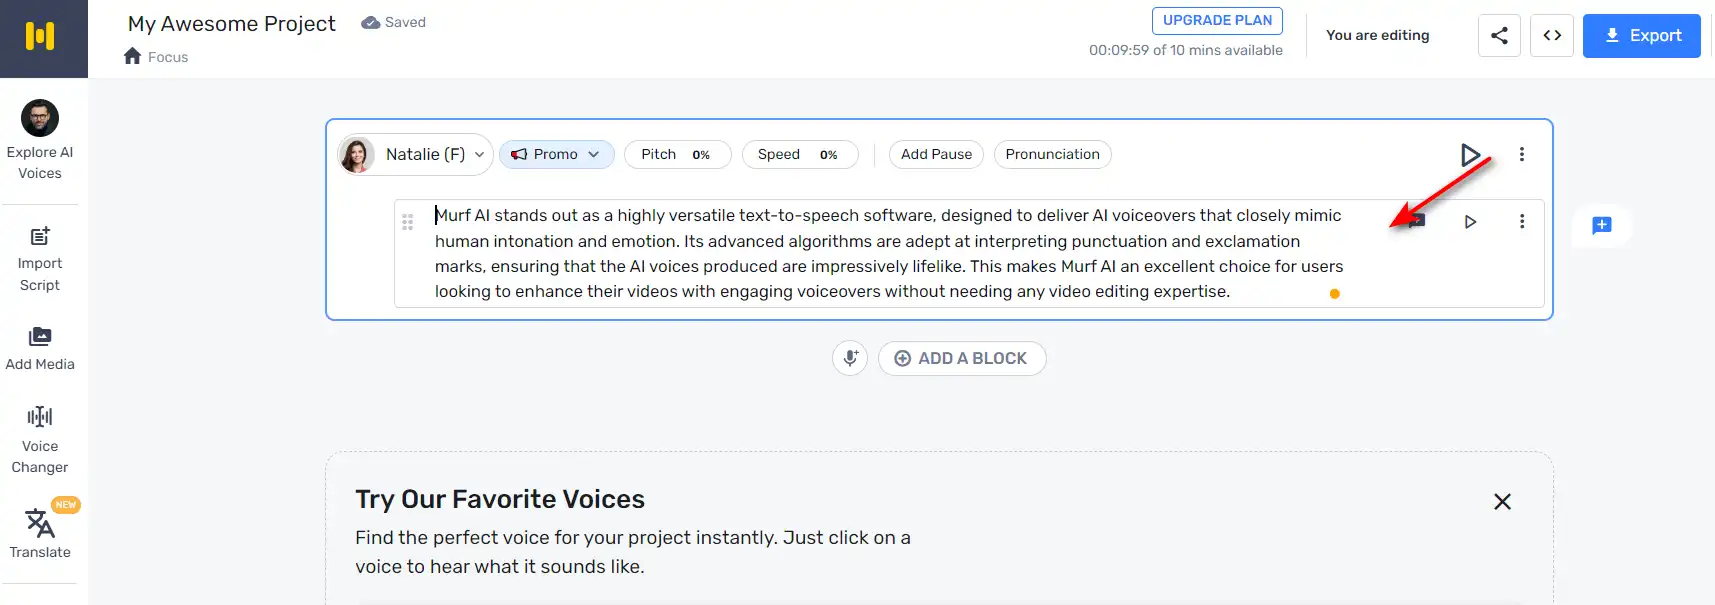Open Pronunciation option
This screenshot has height=605, width=1715.
(1052, 154)
